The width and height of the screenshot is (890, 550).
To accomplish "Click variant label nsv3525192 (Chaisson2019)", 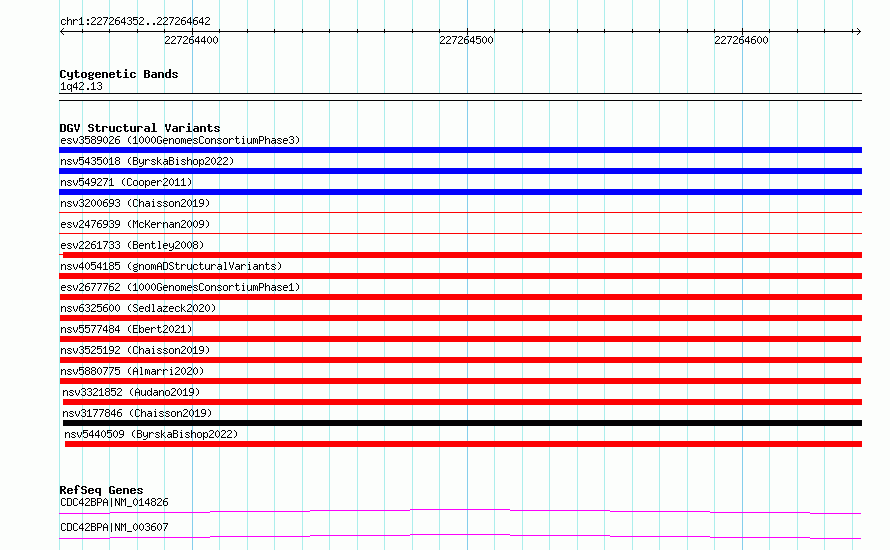I will [135, 350].
